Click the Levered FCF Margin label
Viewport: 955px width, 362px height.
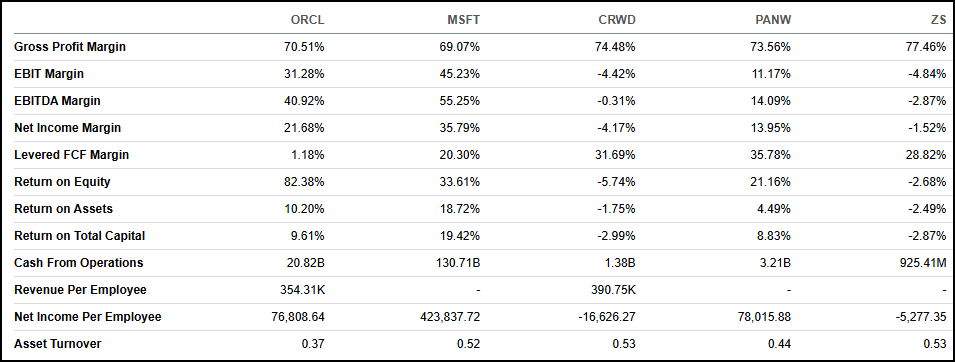71,155
